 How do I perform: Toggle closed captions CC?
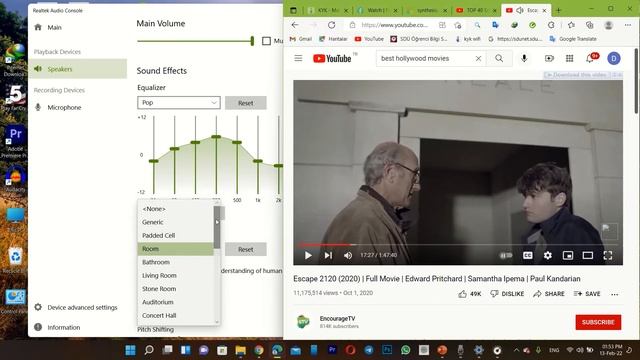528,256
